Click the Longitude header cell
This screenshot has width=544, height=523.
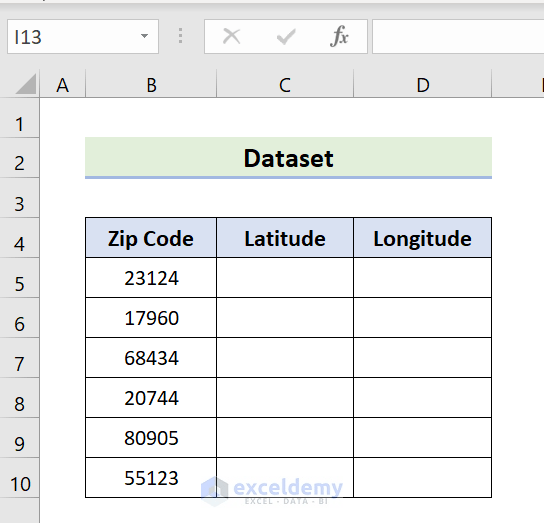pos(423,238)
